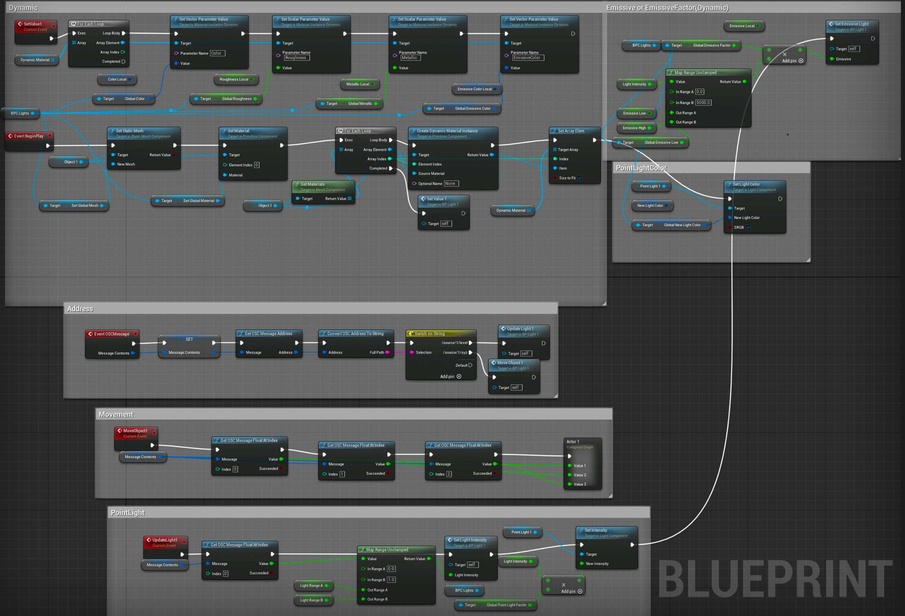Click Value 3 pin on Actor 1 collapsed graph

570,484
